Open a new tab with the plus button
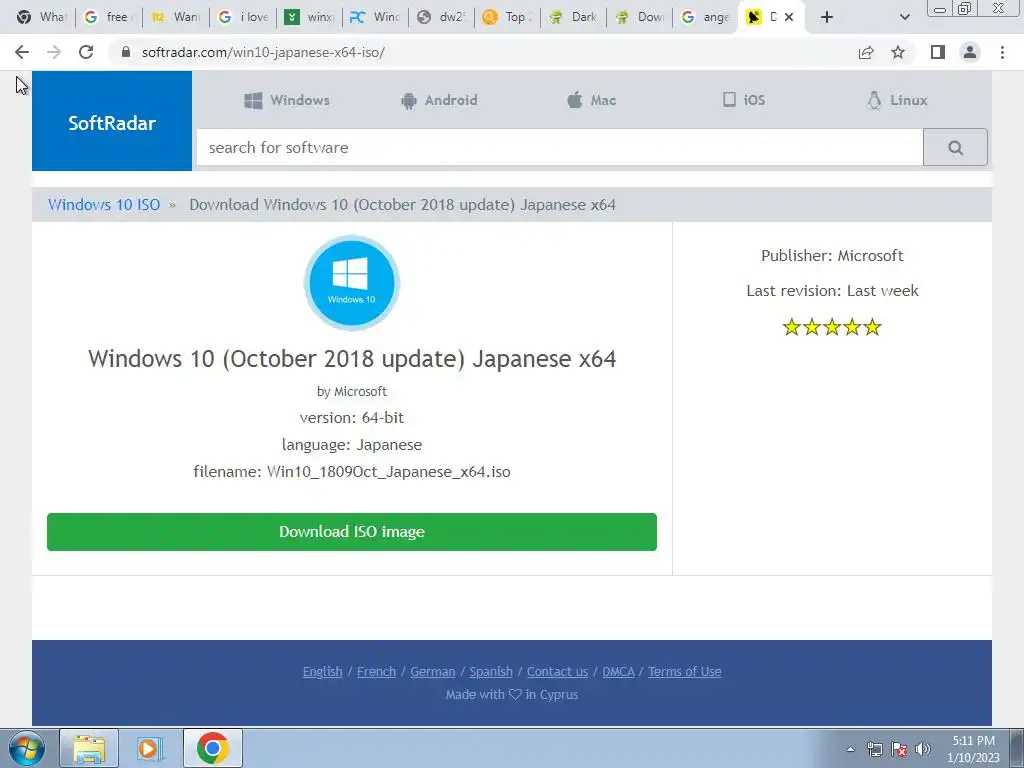Screen dimensions: 1024x768 coord(827,18)
